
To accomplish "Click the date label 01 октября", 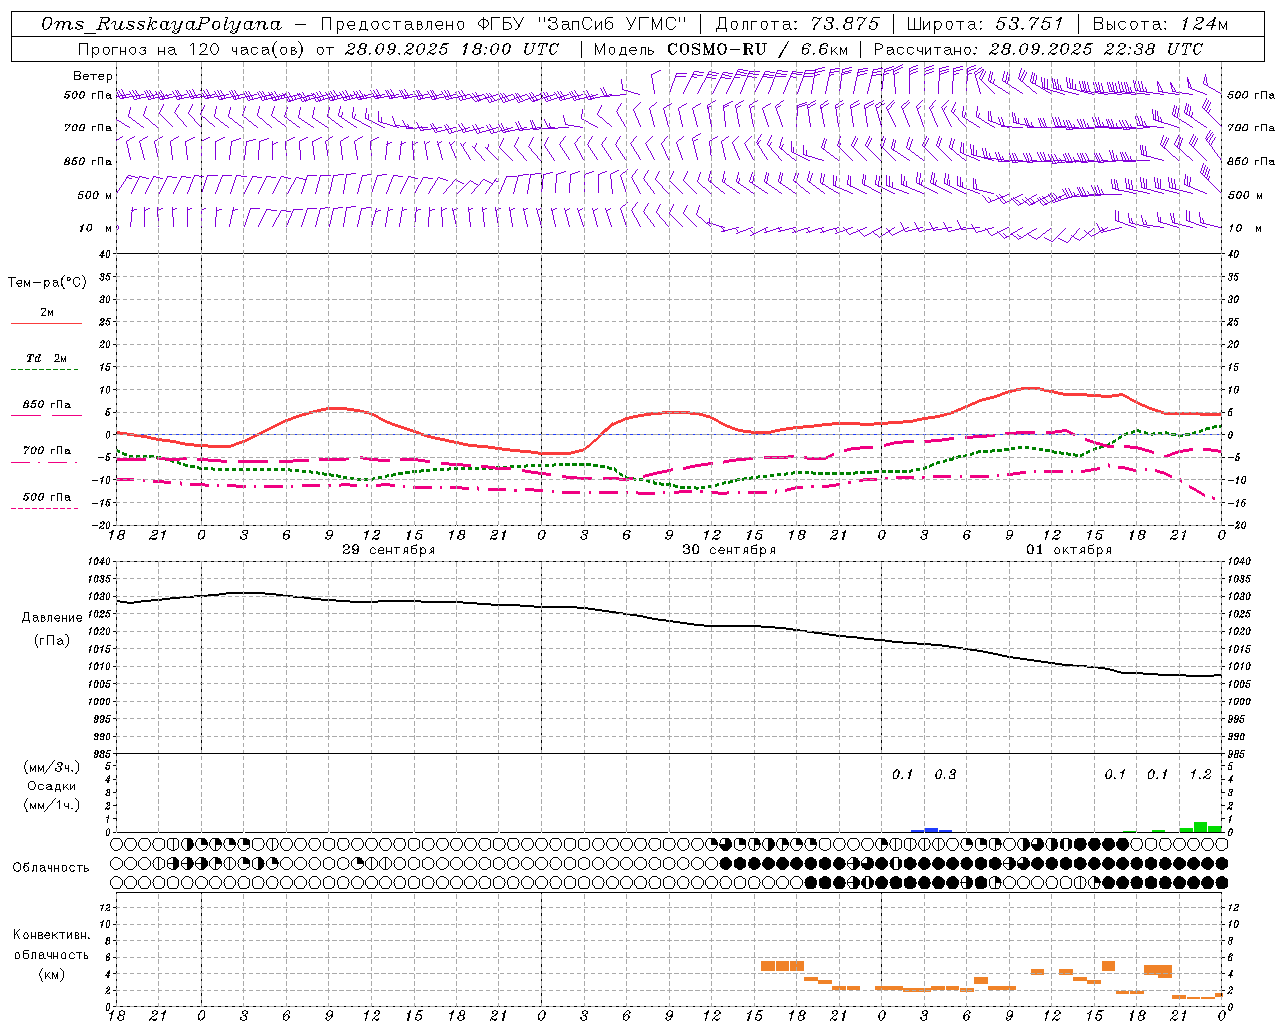I will click(x=1069, y=550).
